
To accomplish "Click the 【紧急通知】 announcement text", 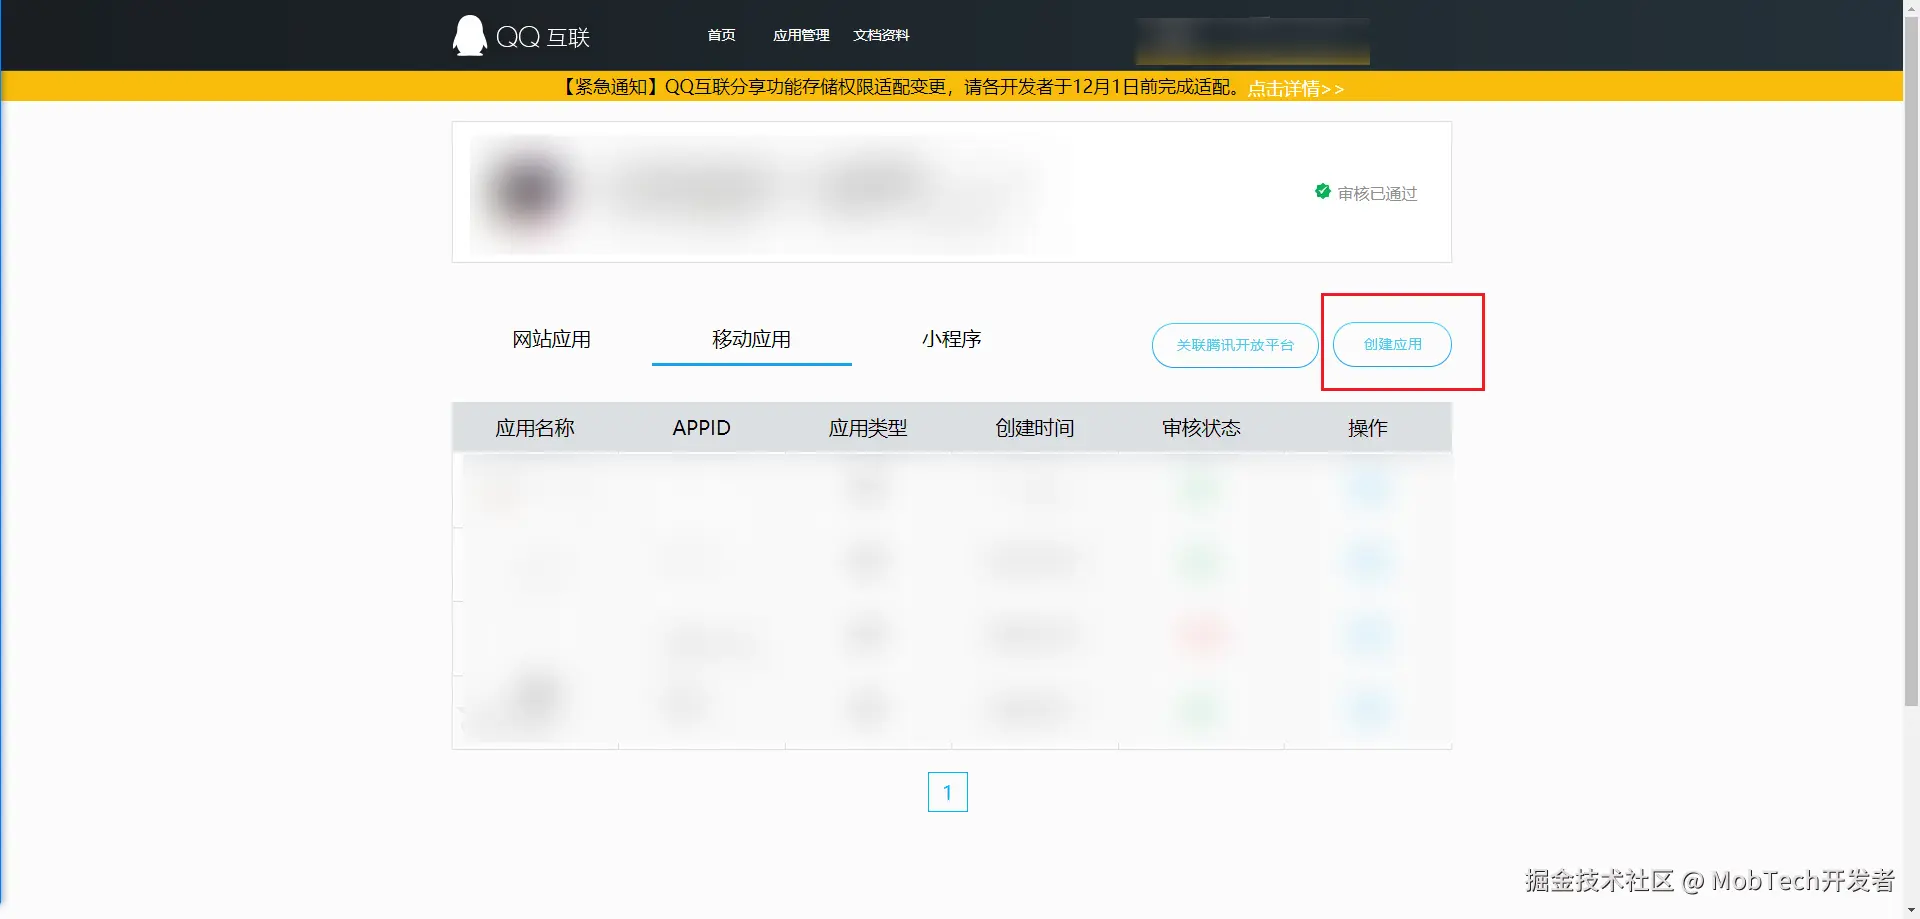I will click(898, 87).
